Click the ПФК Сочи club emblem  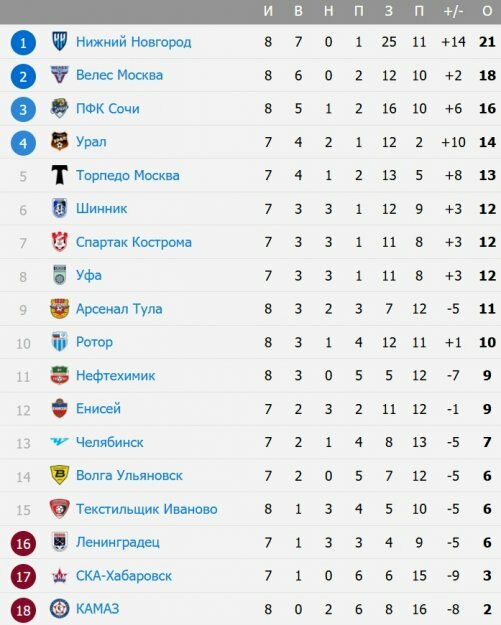pyautogui.click(x=59, y=108)
